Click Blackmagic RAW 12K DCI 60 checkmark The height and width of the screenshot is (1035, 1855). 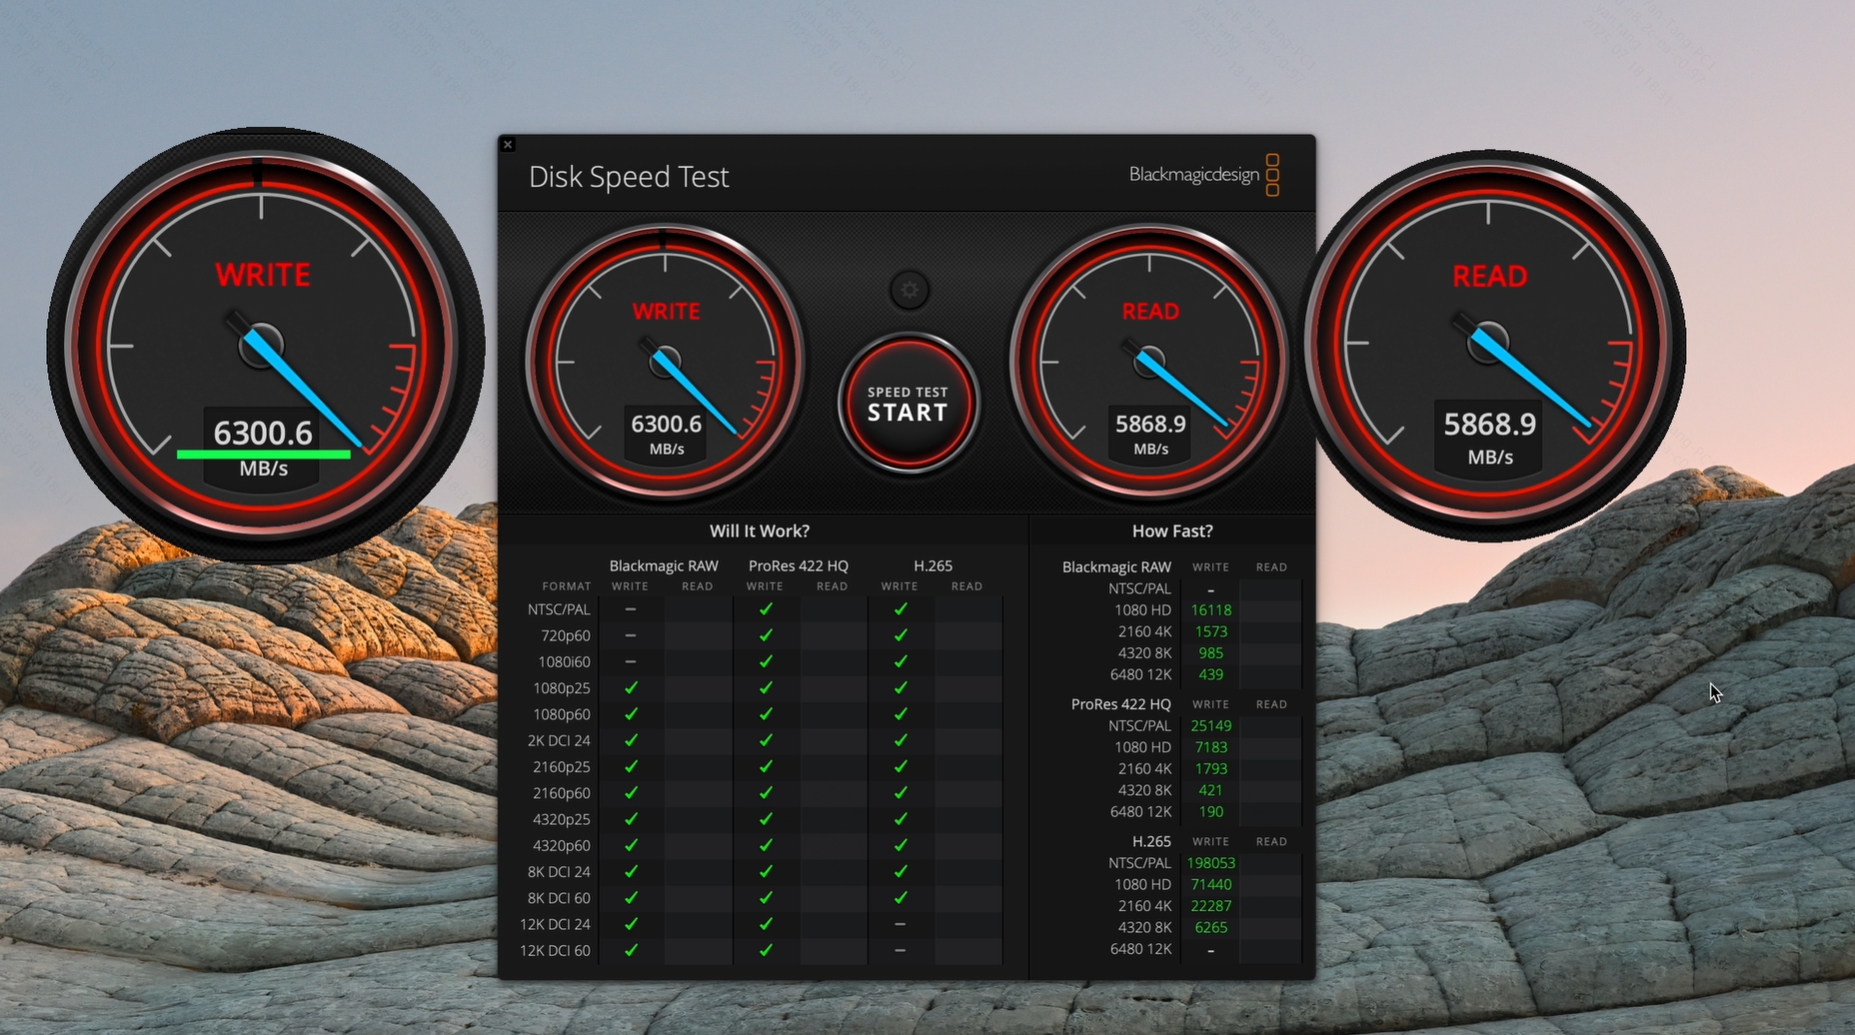pyautogui.click(x=631, y=950)
